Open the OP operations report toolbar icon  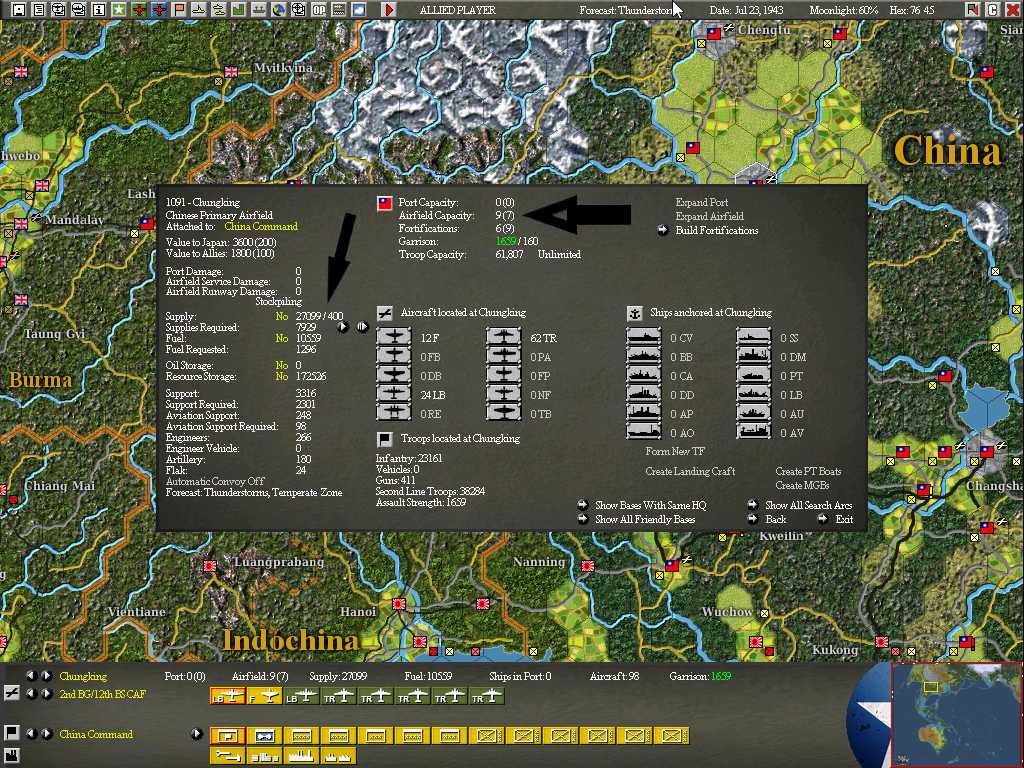318,10
